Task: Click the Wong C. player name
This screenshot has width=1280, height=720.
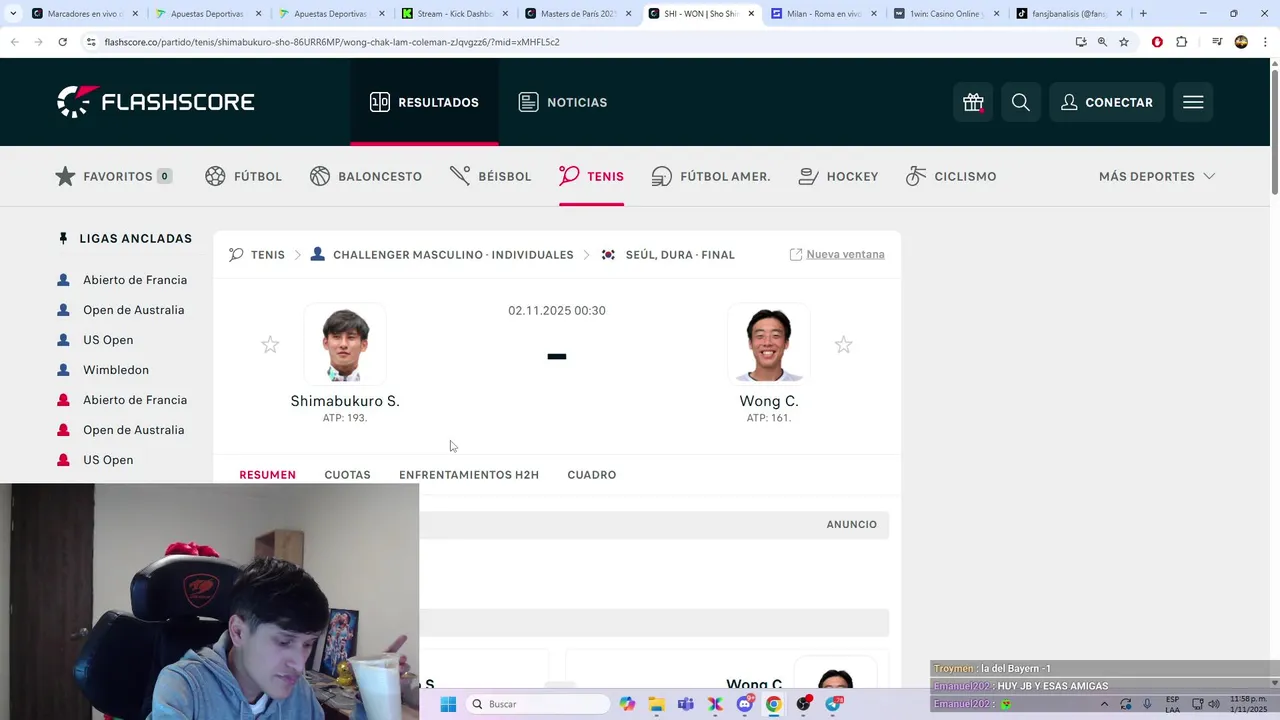Action: [x=769, y=401]
